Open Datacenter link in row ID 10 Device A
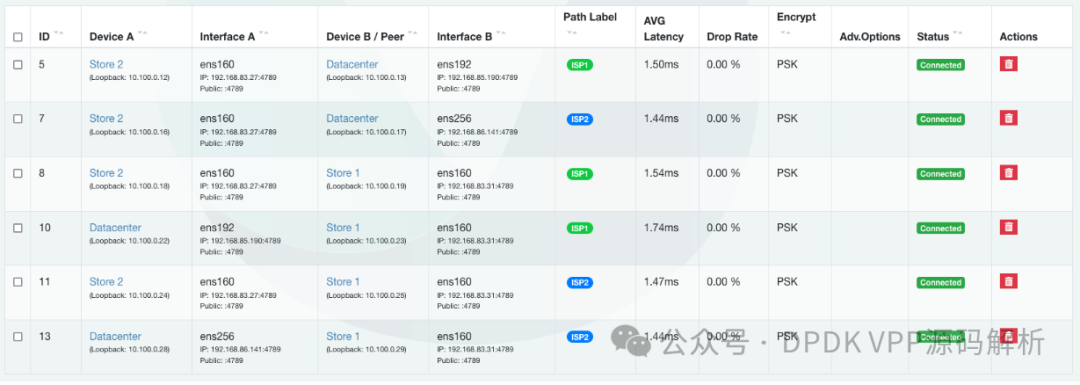The height and width of the screenshot is (385, 1080). coord(115,227)
